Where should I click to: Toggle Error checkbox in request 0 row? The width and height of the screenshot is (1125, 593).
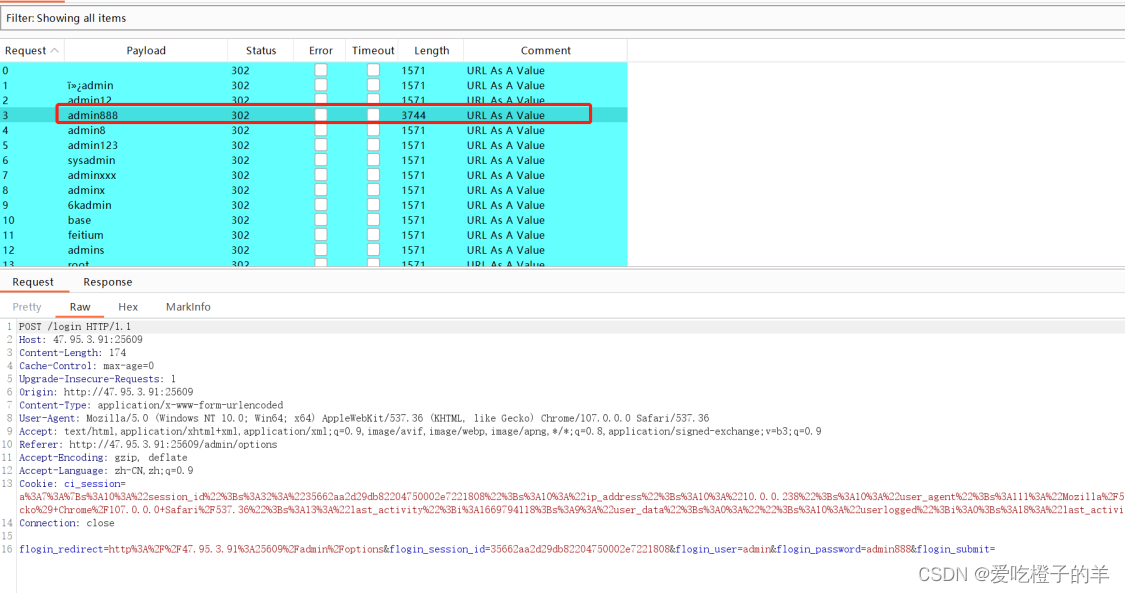point(321,70)
